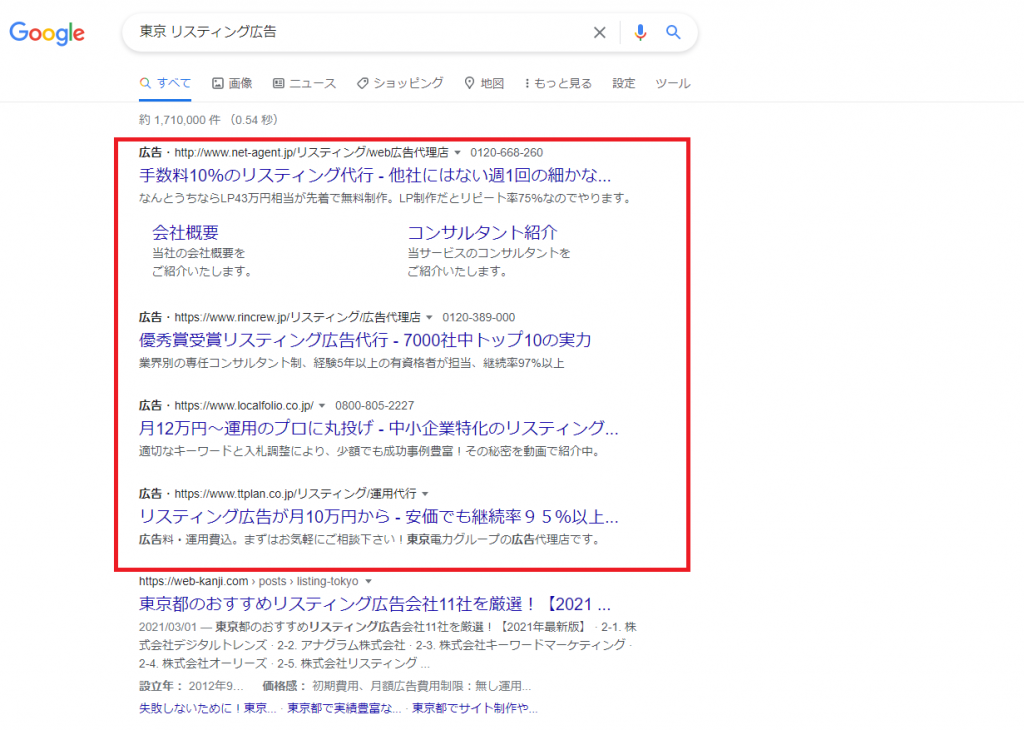Click the Google logo
The width and height of the screenshot is (1024, 730).
tap(47, 33)
